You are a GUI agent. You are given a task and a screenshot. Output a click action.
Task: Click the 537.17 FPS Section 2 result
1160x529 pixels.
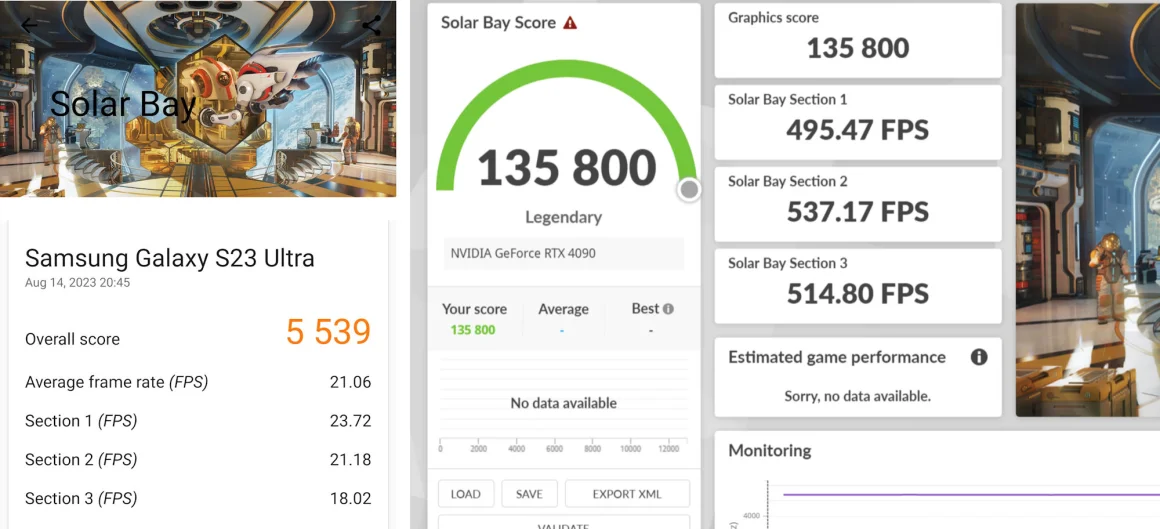(857, 212)
